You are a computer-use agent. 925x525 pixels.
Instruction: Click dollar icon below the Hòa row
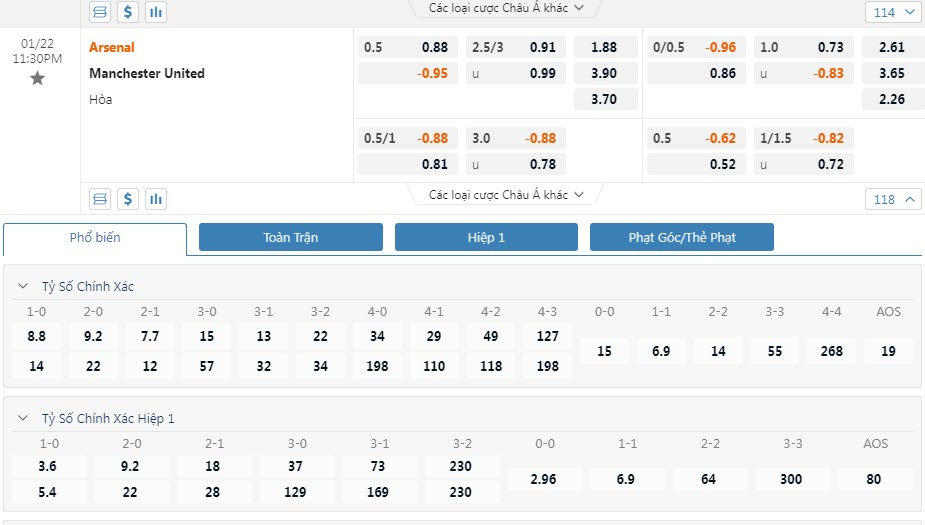[128, 198]
